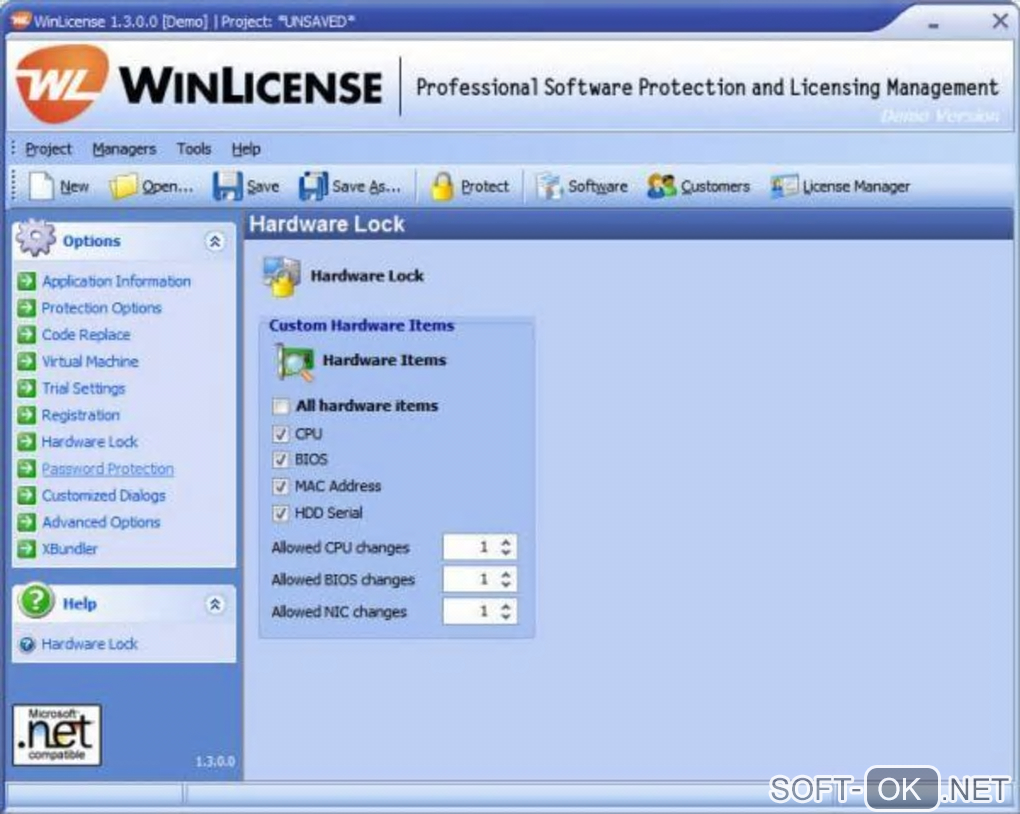Open the Virtual Machine settings link
The image size is (1020, 814).
[90, 361]
